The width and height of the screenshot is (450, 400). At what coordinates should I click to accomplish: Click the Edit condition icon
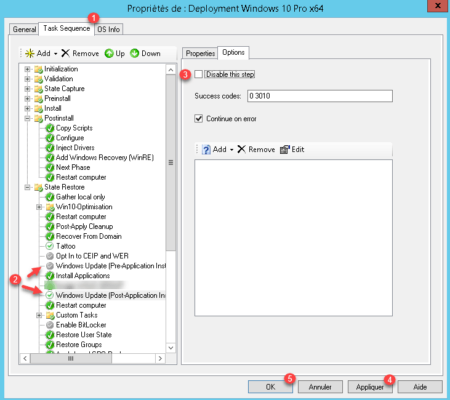[x=285, y=149]
